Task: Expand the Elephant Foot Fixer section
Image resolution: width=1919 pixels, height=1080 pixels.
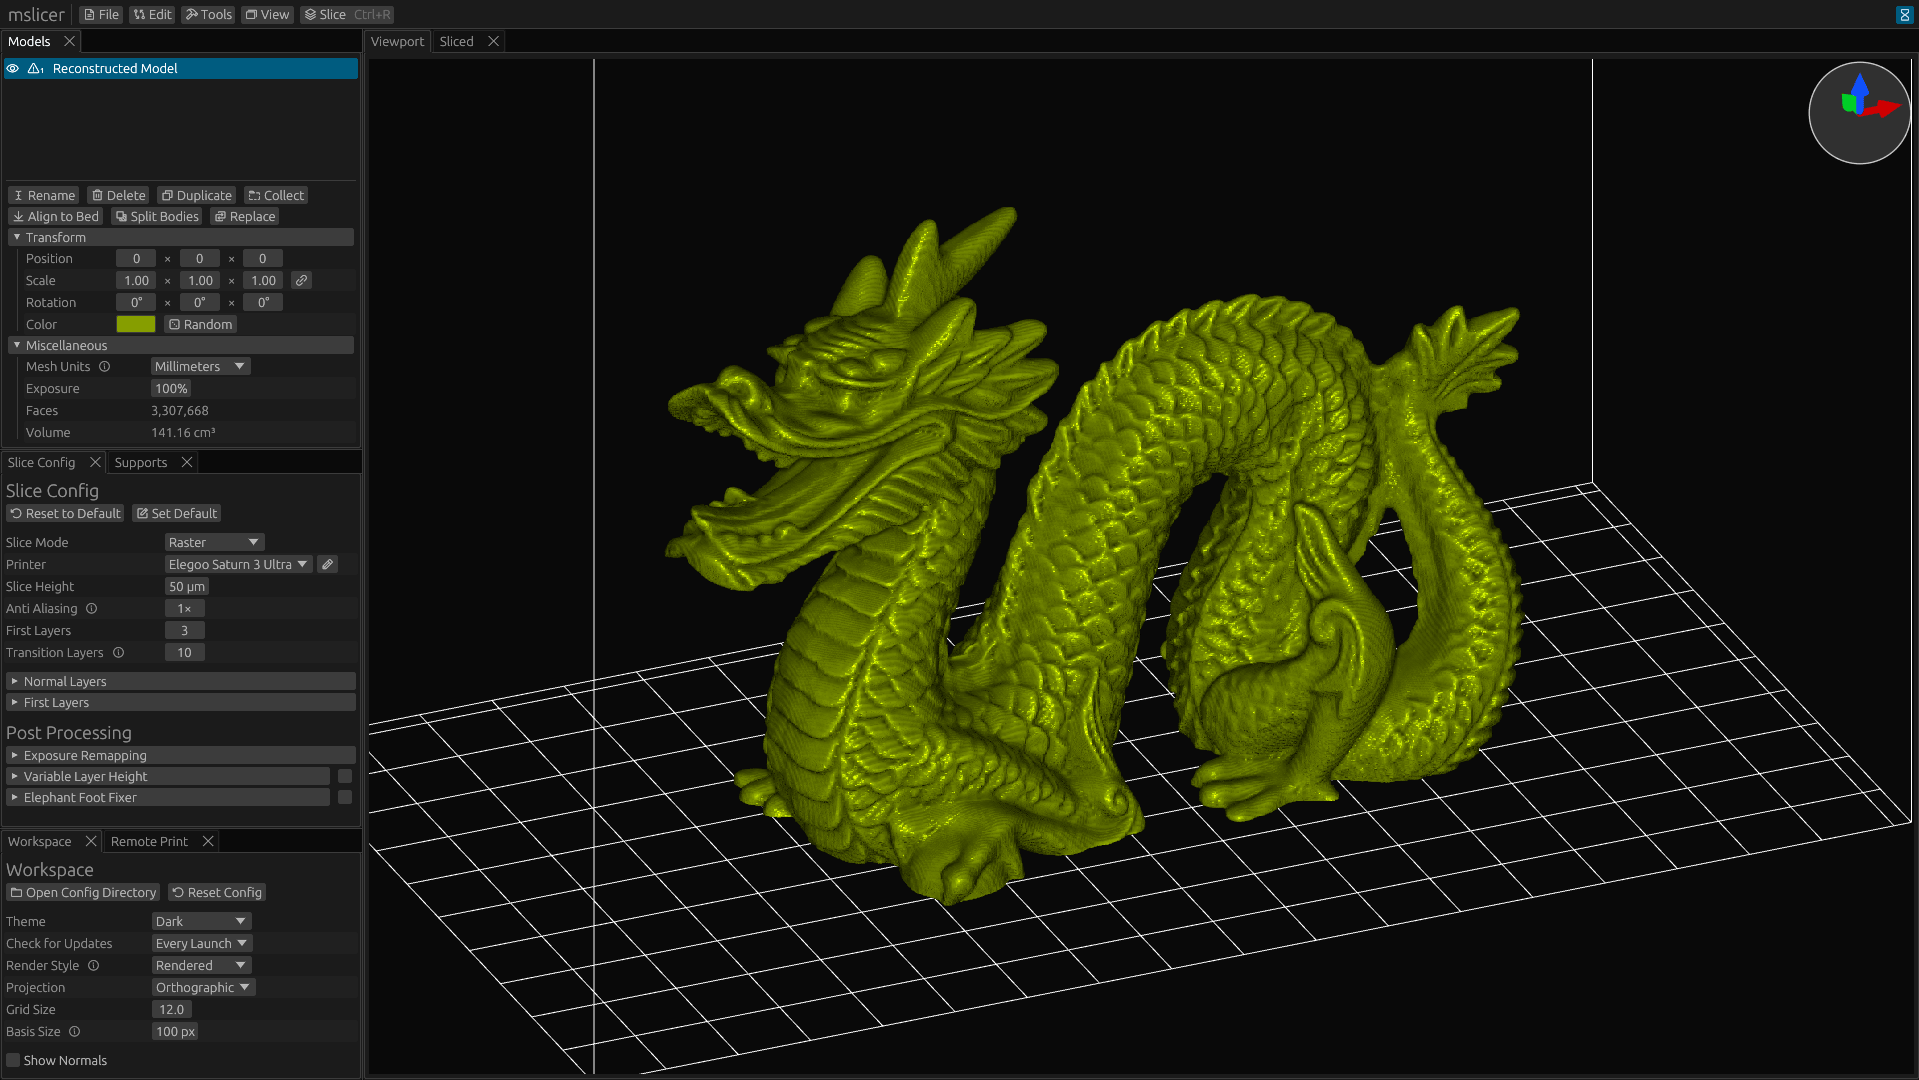Action: point(168,798)
